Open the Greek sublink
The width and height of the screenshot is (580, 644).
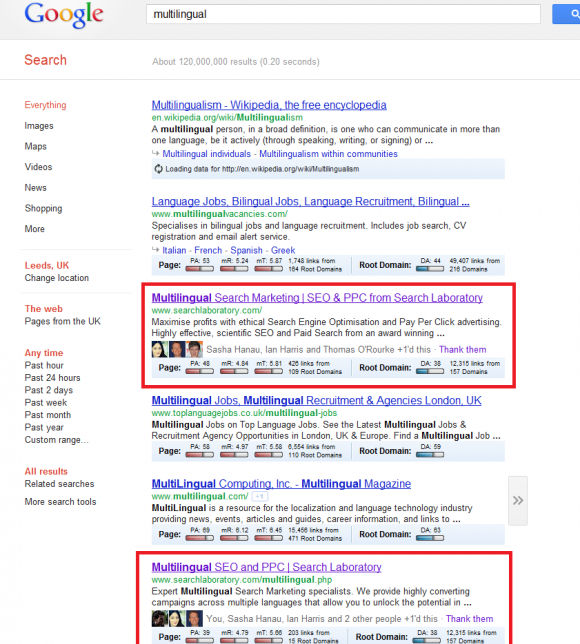pos(283,251)
